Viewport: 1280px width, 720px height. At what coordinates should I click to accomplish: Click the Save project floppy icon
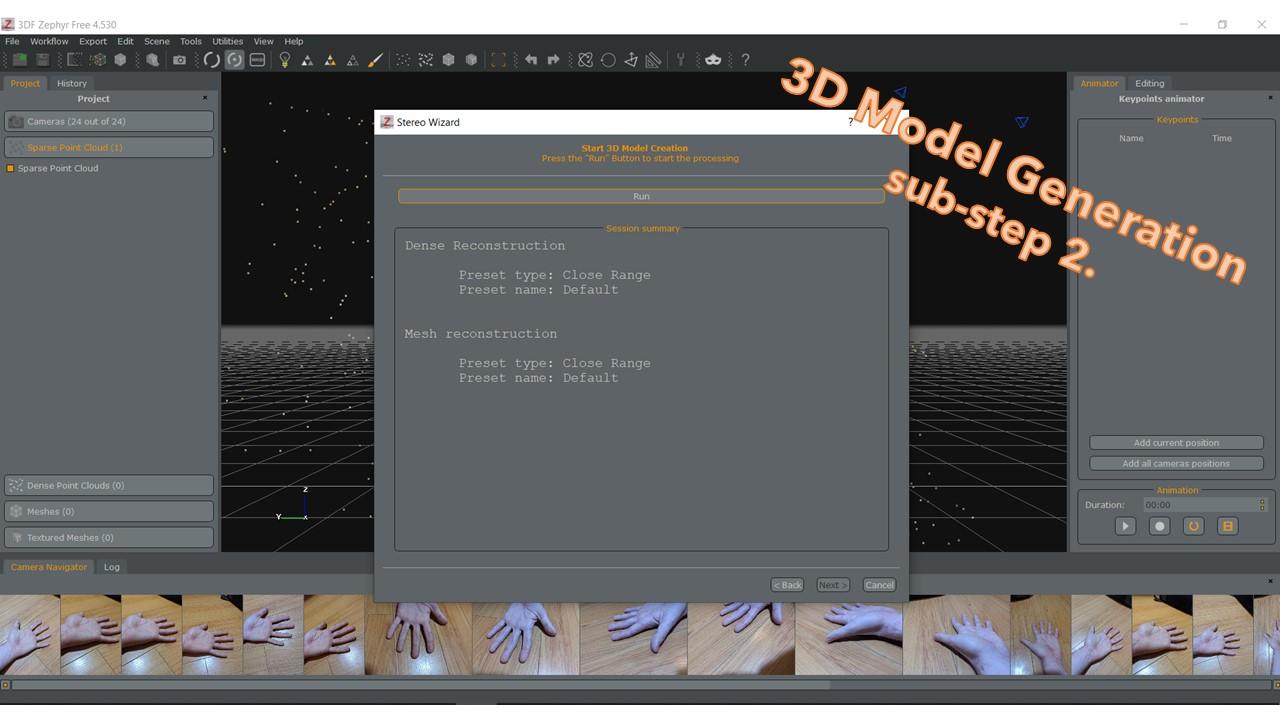pos(42,60)
